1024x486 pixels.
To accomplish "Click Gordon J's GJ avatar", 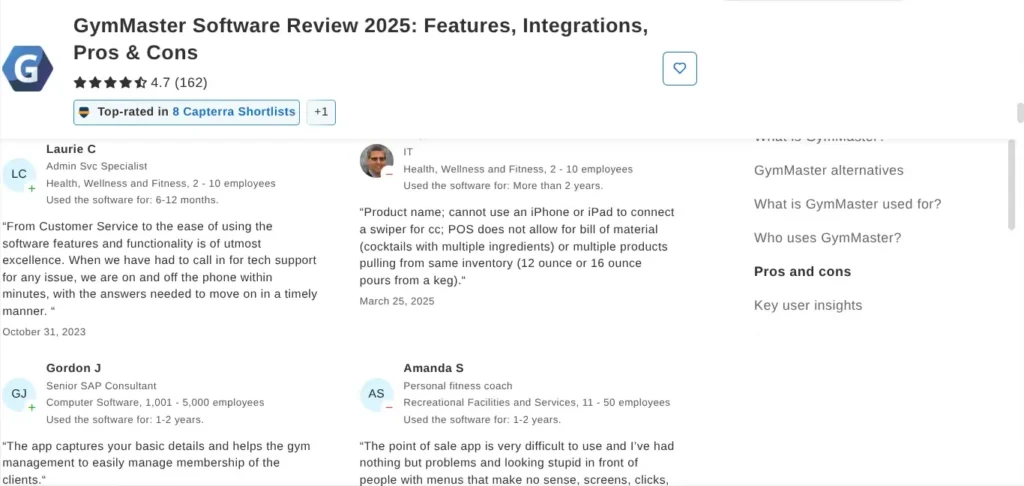I will pyautogui.click(x=19, y=394).
